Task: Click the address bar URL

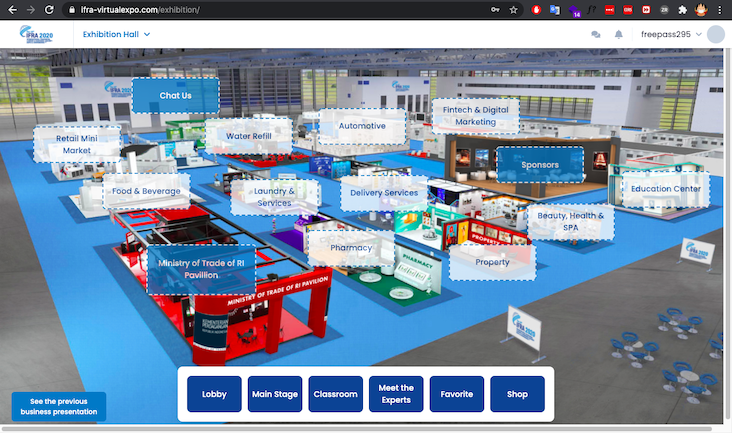Action: tap(140, 9)
